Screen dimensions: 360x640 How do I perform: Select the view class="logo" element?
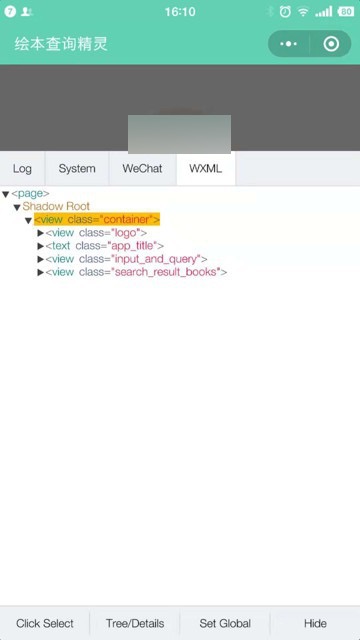coord(96,233)
